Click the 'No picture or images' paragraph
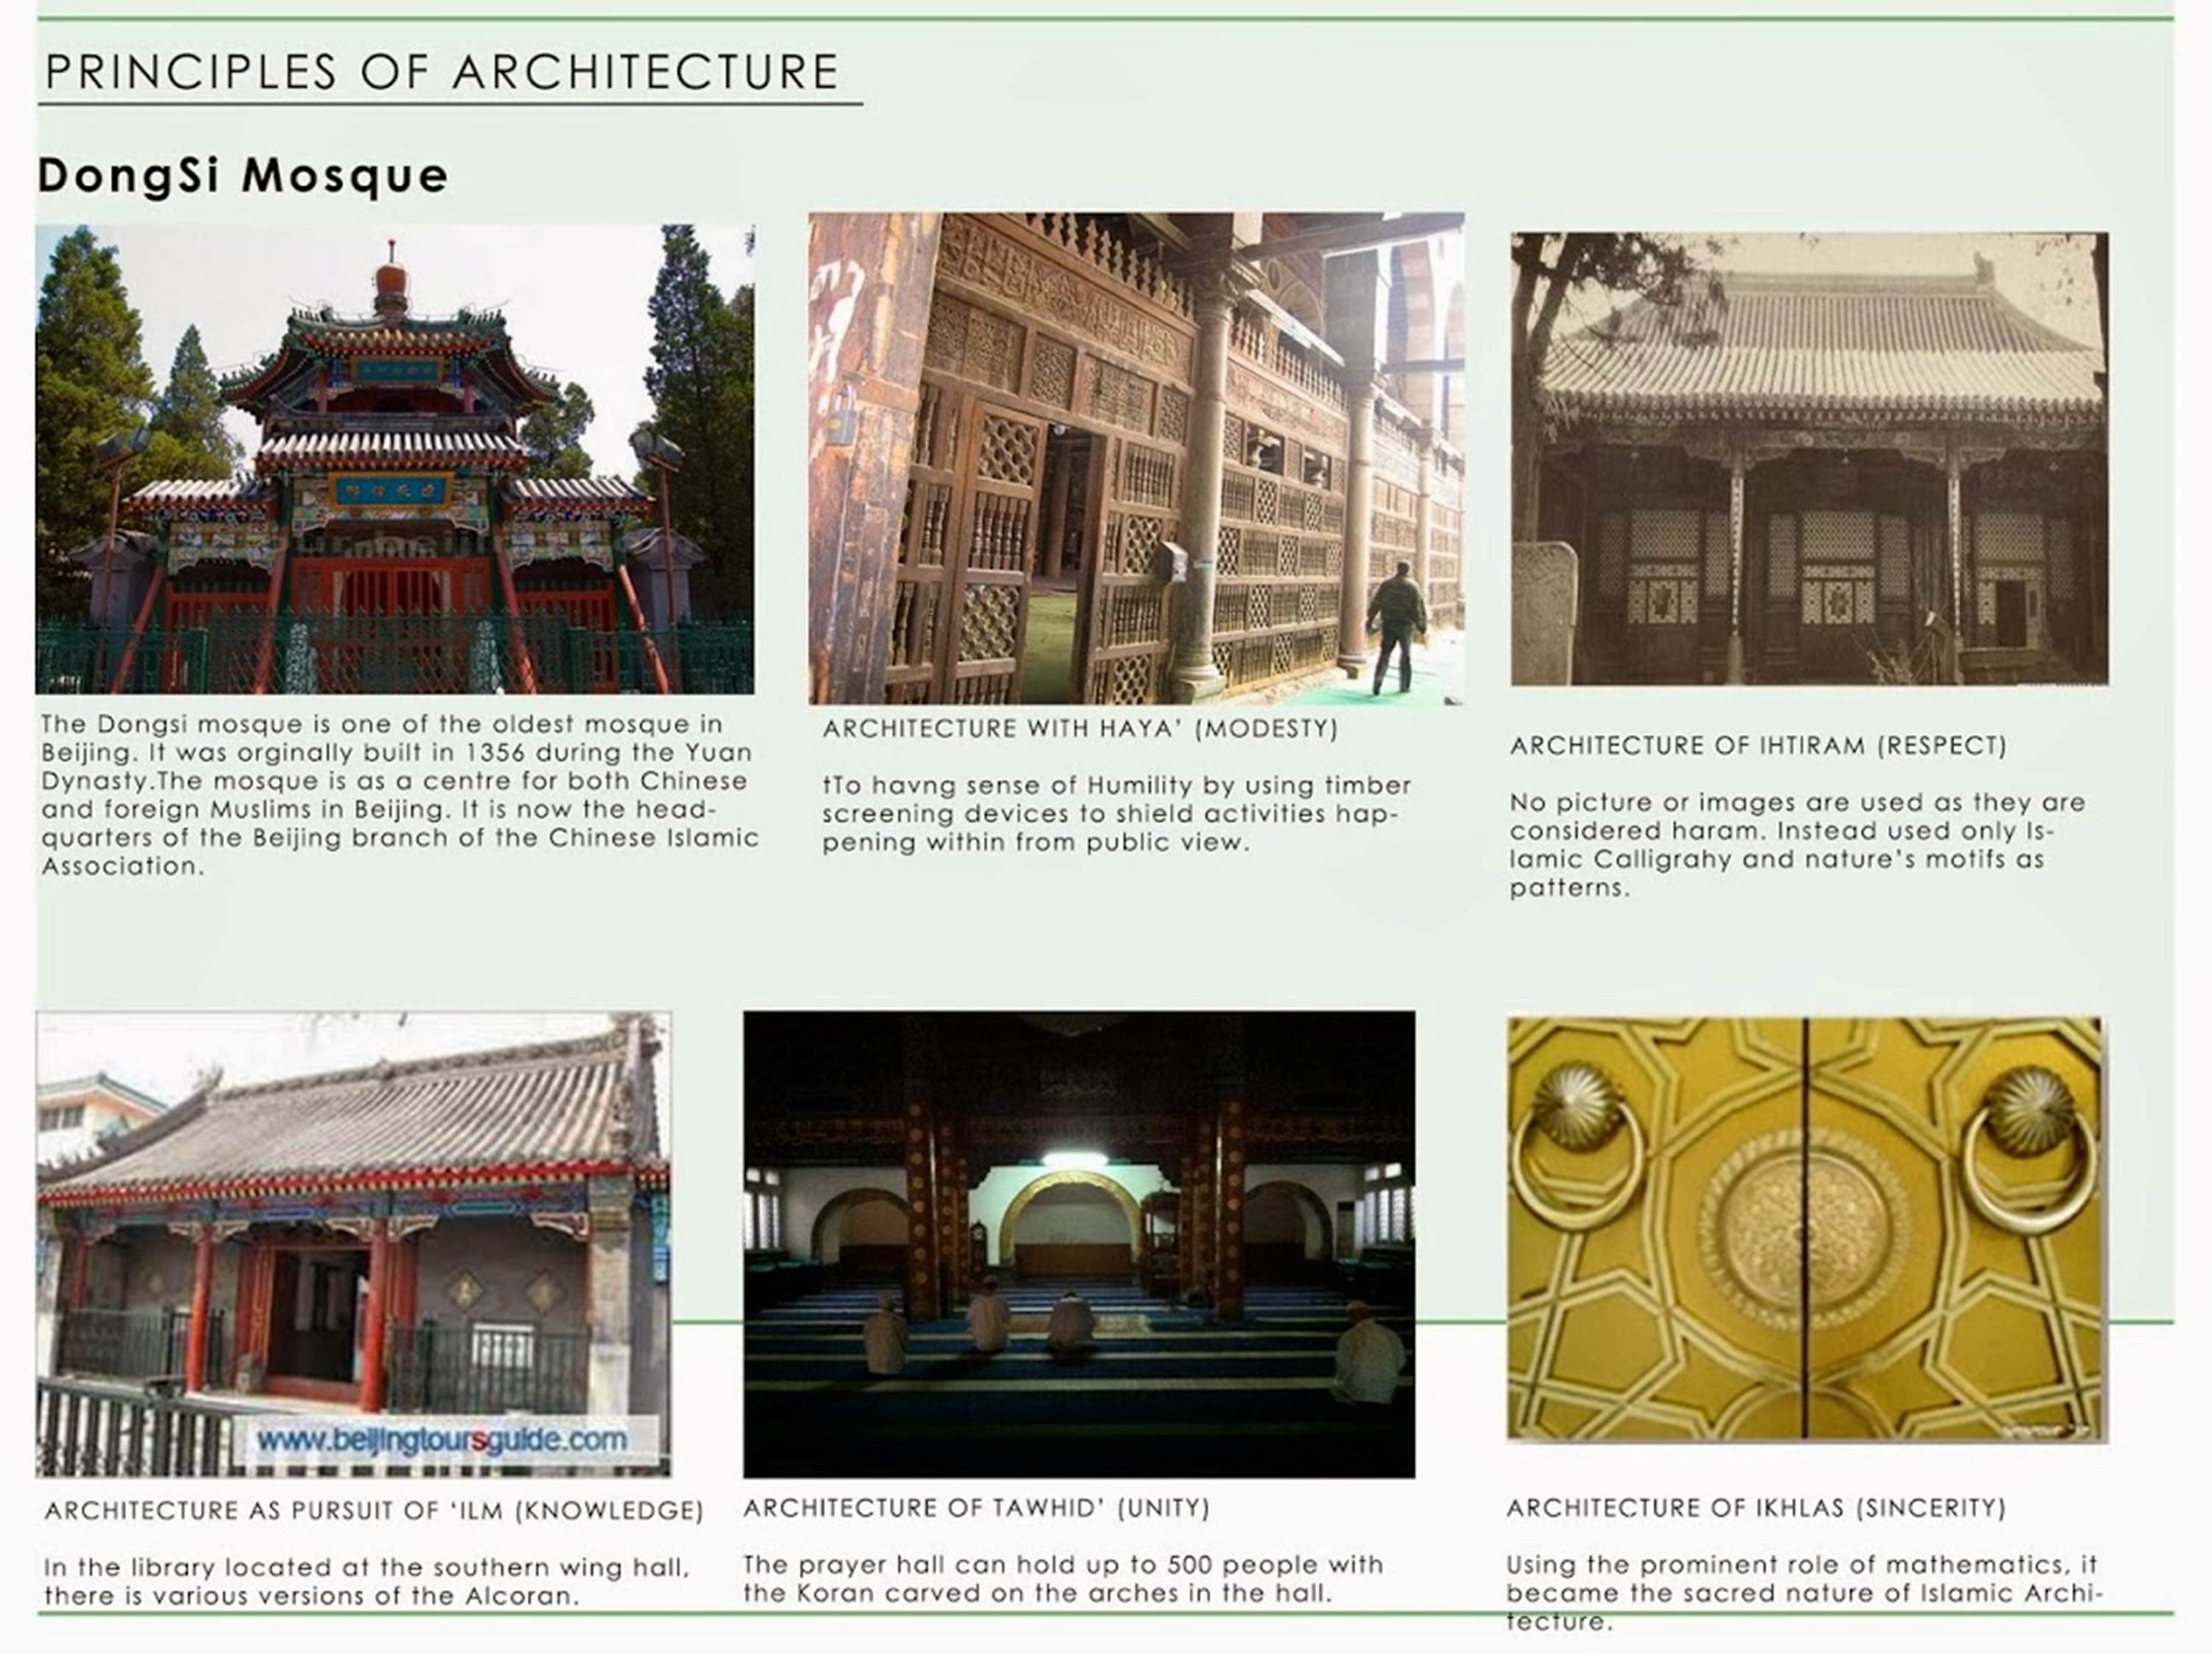The height and width of the screenshot is (1659, 2212). click(1796, 845)
